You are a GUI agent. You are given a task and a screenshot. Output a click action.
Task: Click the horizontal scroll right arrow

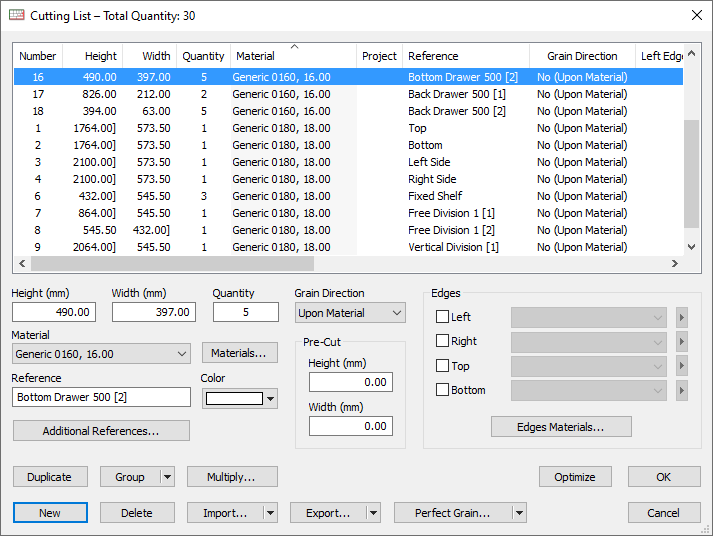pos(675,263)
